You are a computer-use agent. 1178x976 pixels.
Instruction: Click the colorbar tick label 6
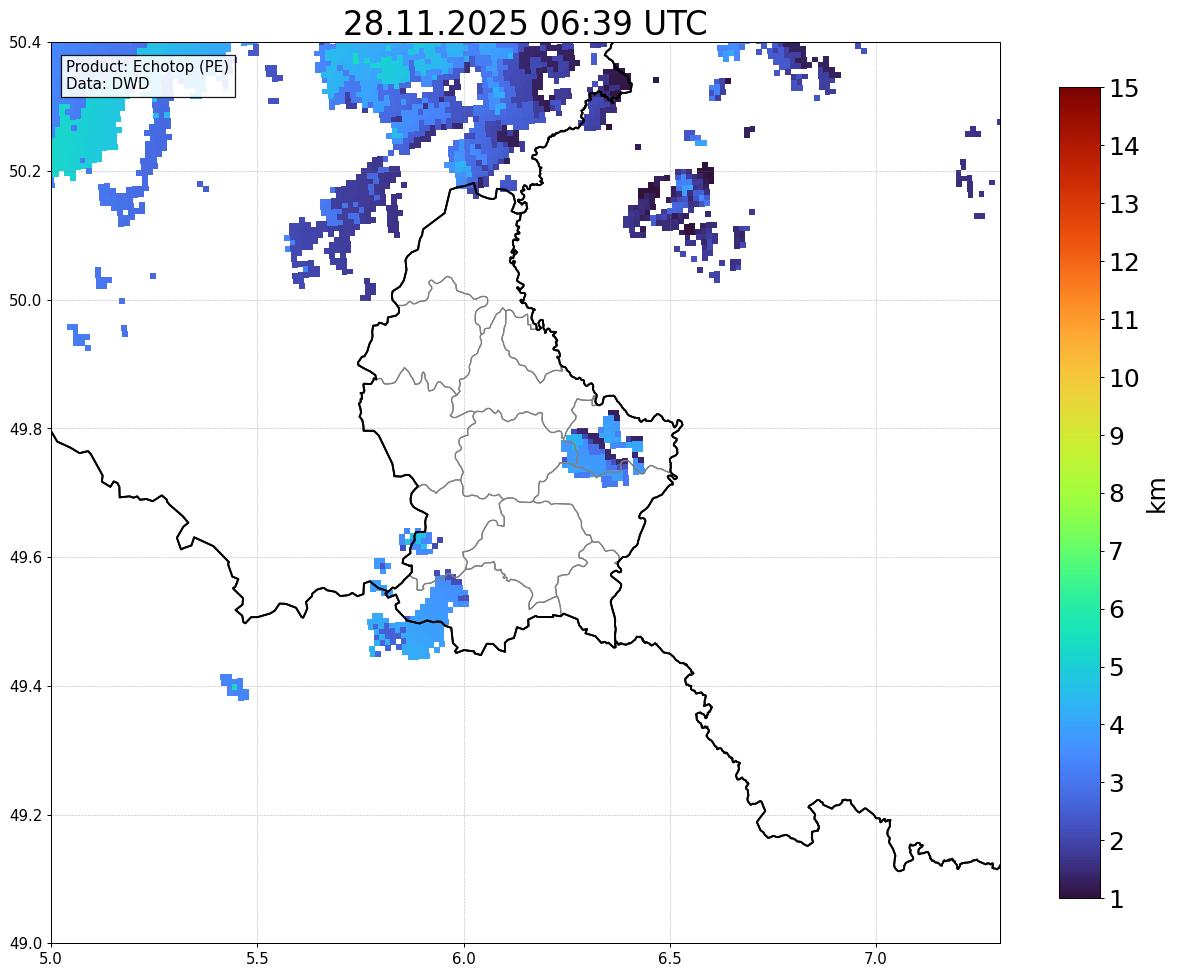click(1117, 609)
